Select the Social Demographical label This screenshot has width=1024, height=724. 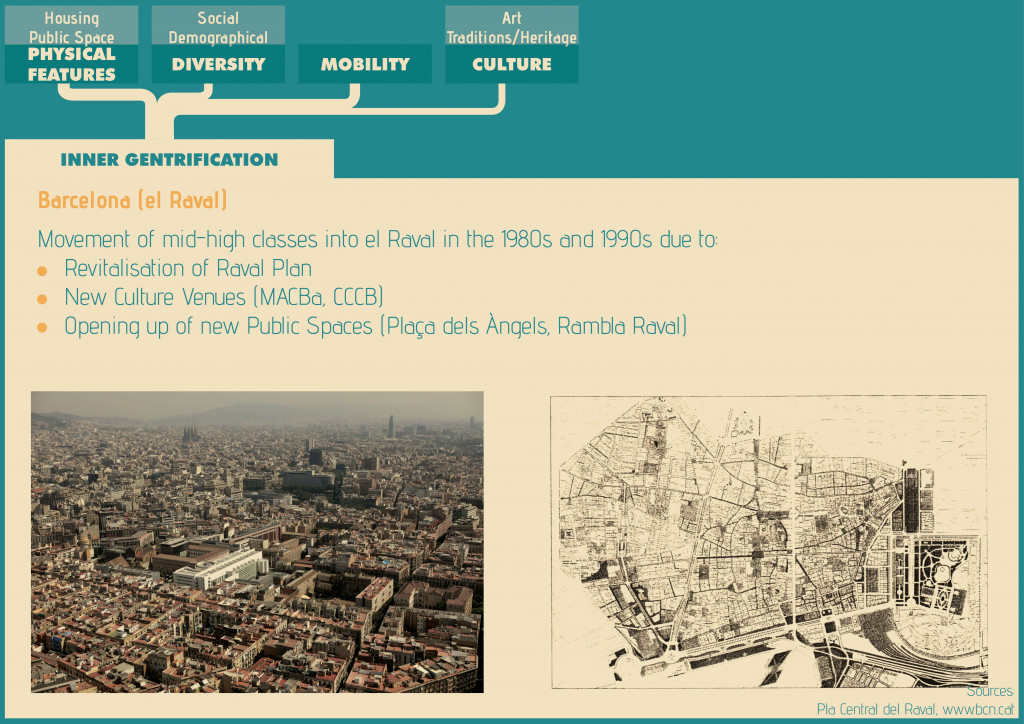[x=218, y=27]
